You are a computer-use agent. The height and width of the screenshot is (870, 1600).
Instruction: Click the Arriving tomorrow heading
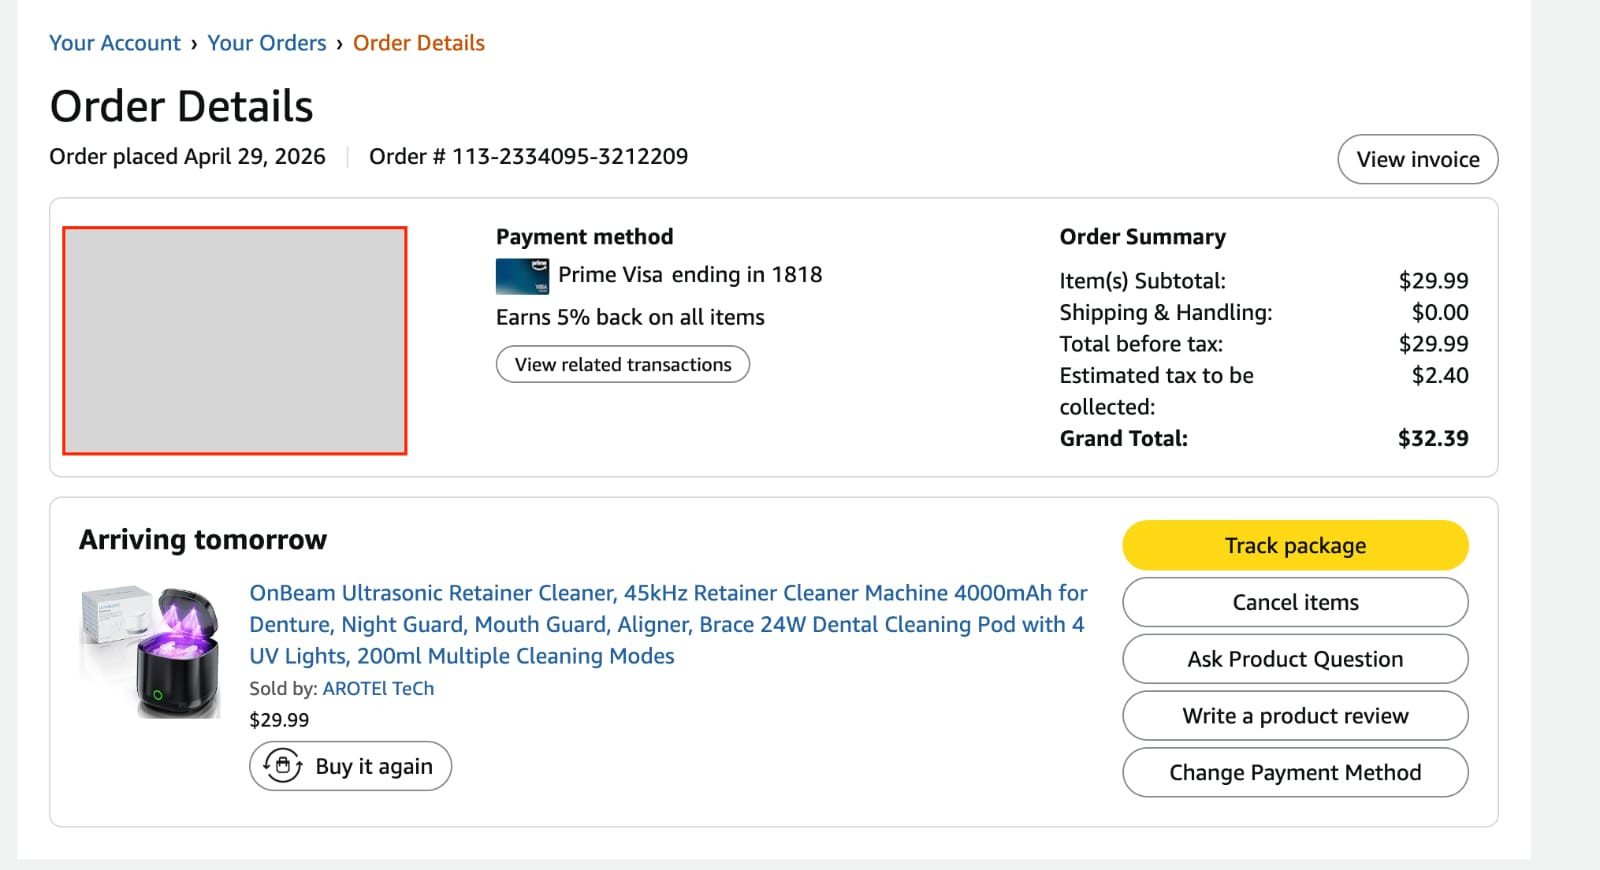coord(203,540)
